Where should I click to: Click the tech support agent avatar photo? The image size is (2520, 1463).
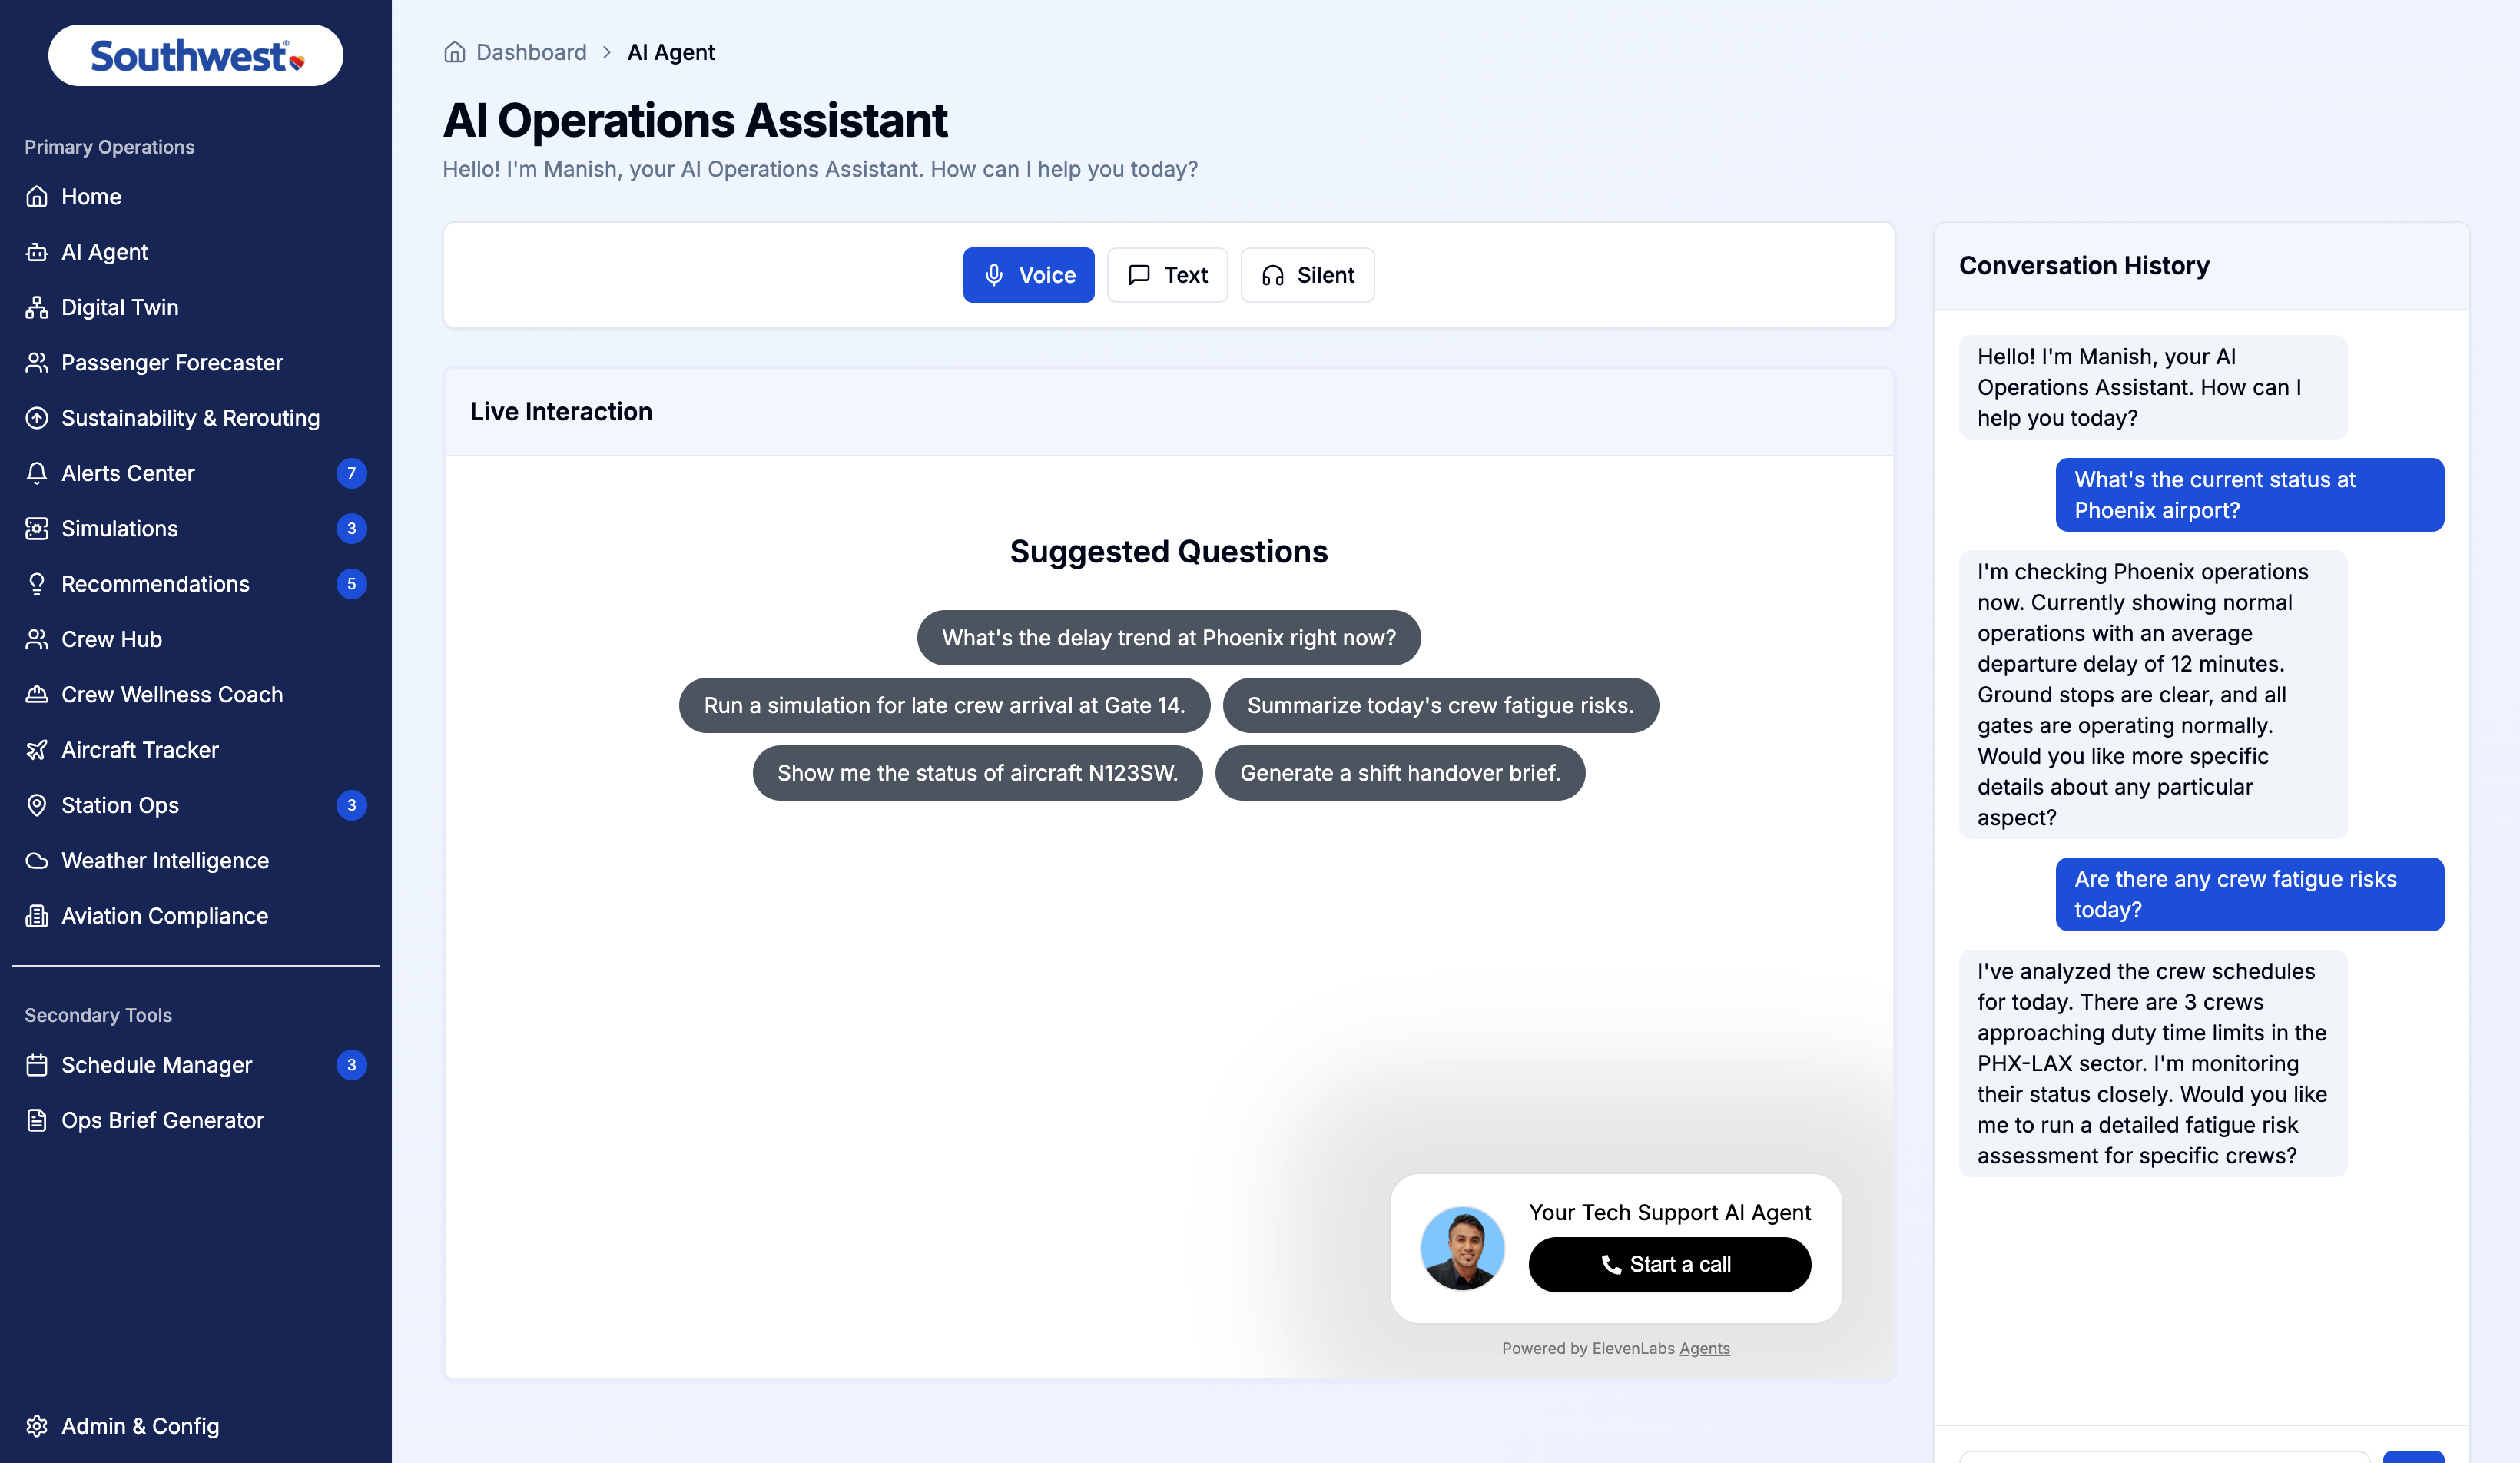1462,1248
